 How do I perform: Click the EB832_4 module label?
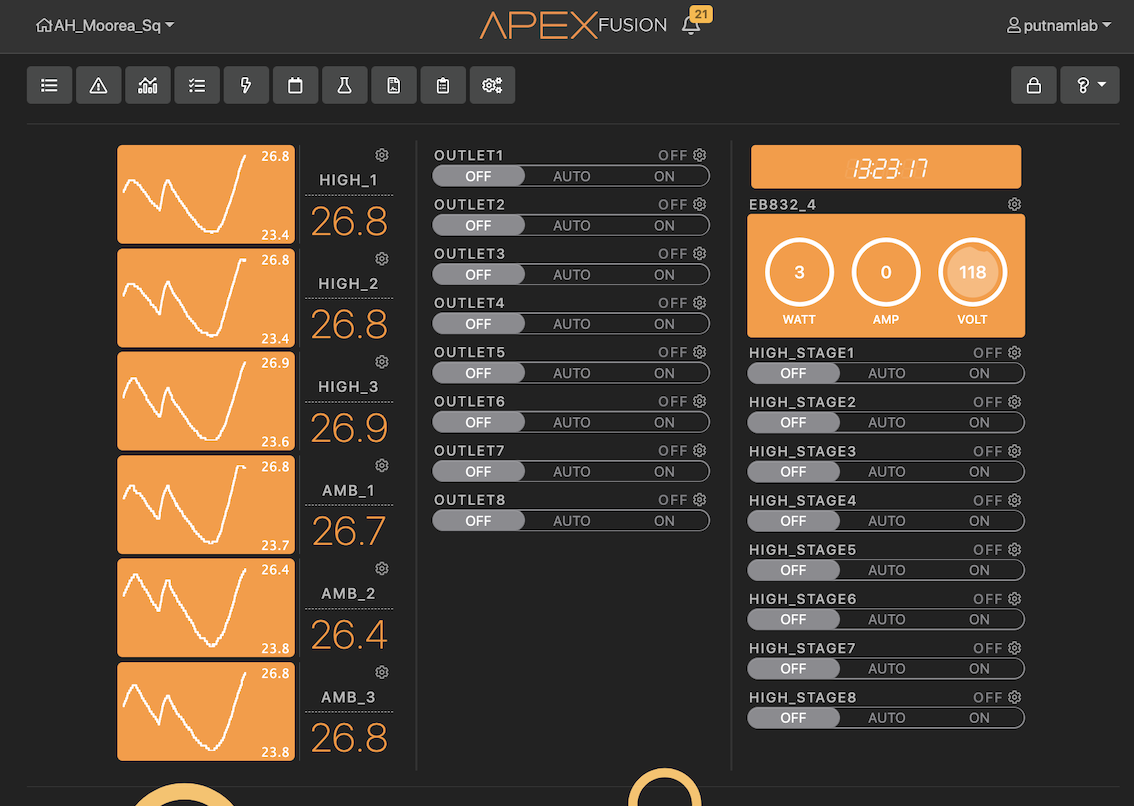click(x=783, y=205)
